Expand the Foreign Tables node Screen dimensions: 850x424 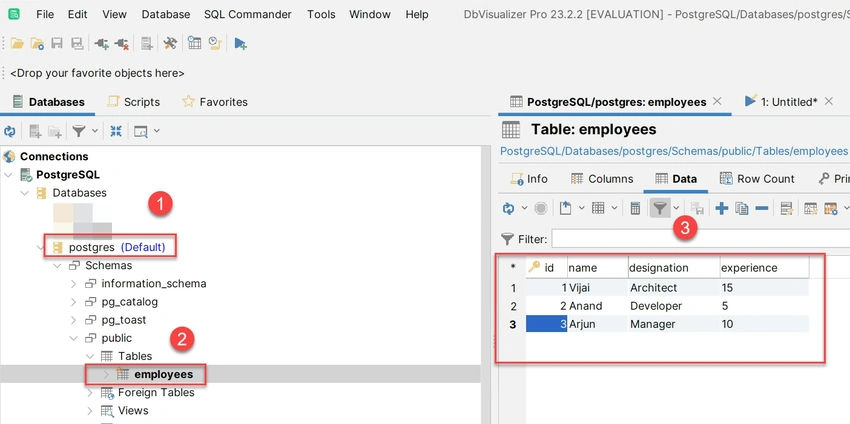point(90,393)
